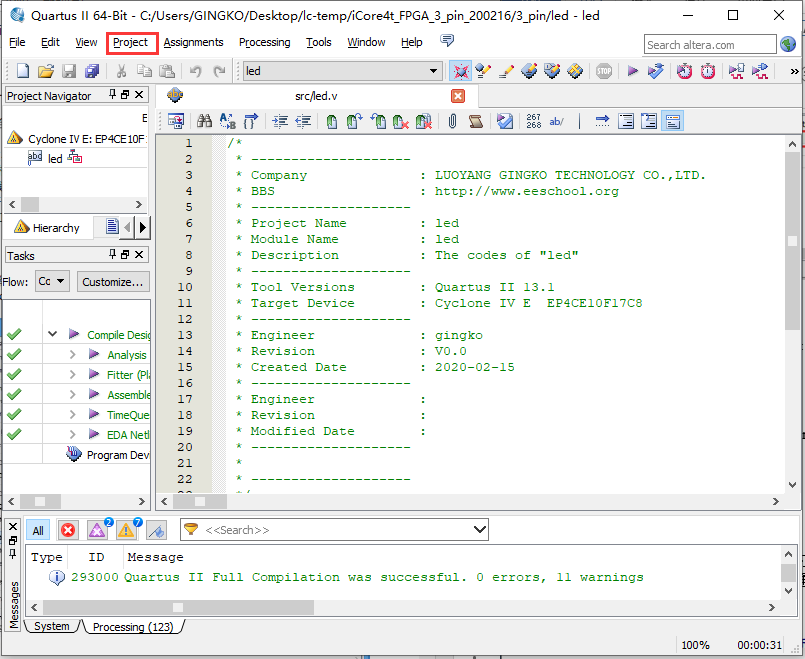Click the Open folder icon in toolbar
This screenshot has height=659, width=805.
pyautogui.click(x=46, y=71)
